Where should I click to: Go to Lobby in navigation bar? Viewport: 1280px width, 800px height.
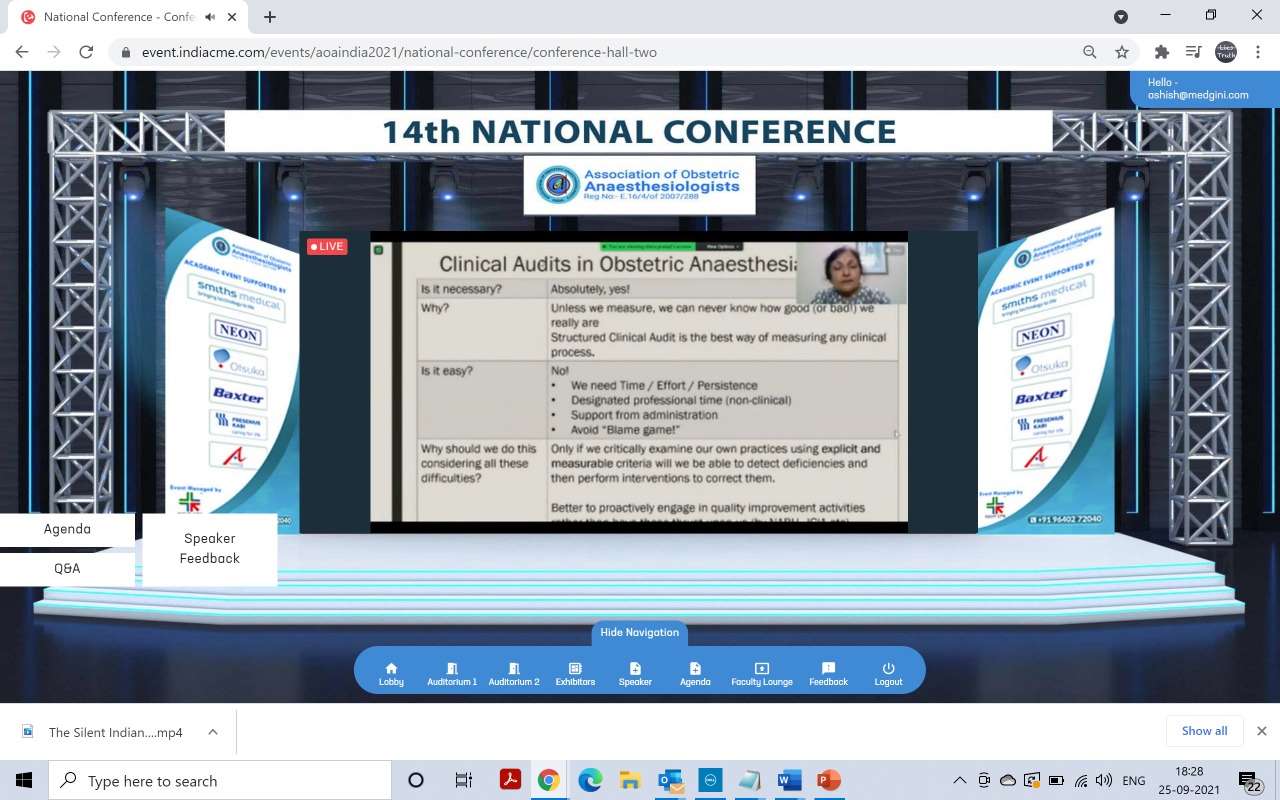tap(391, 674)
